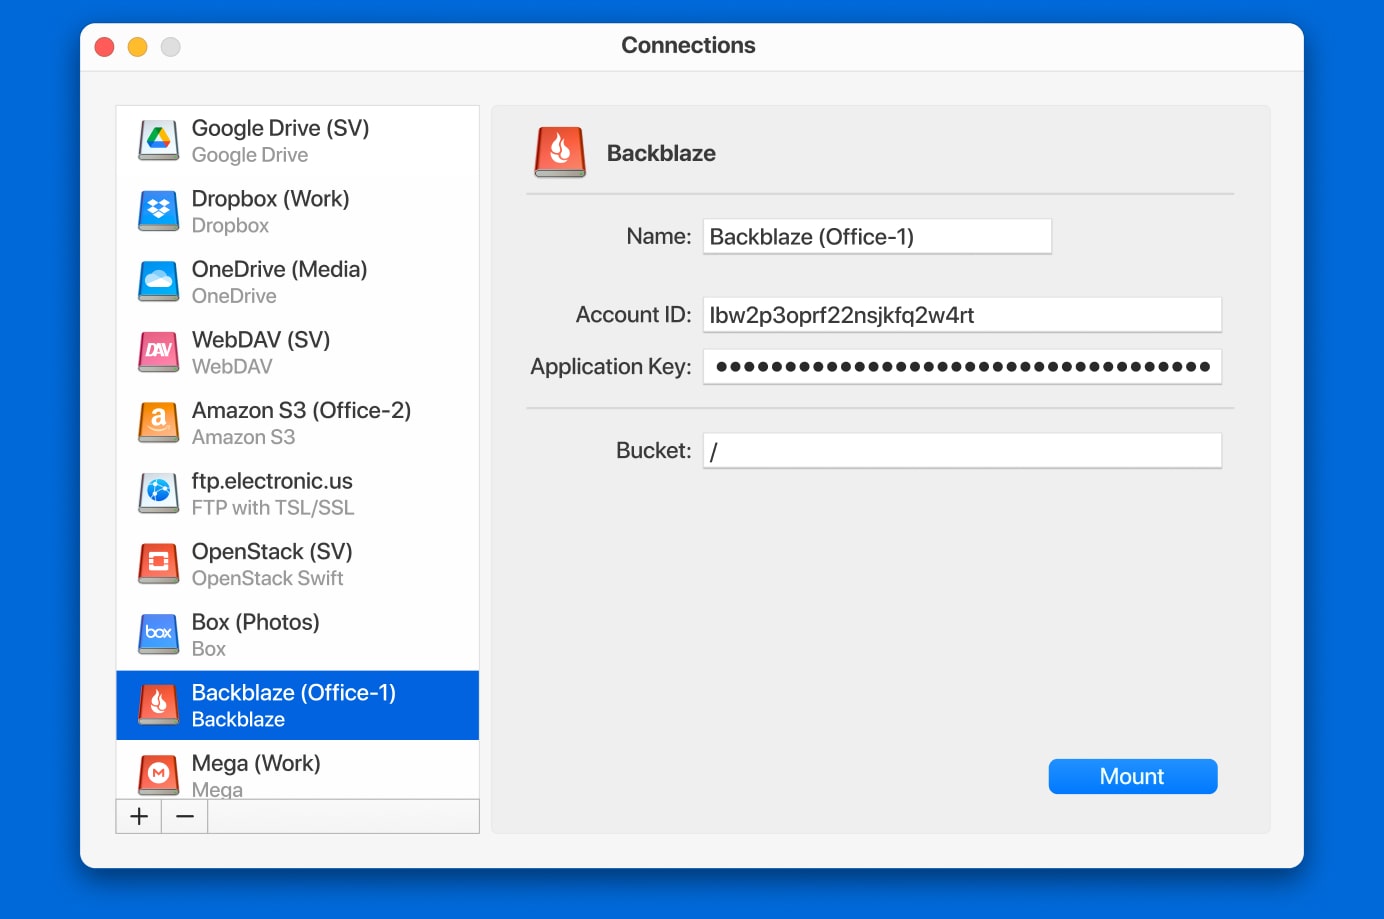Select the Amazon S3 (Office-2) entry

[x=298, y=423]
